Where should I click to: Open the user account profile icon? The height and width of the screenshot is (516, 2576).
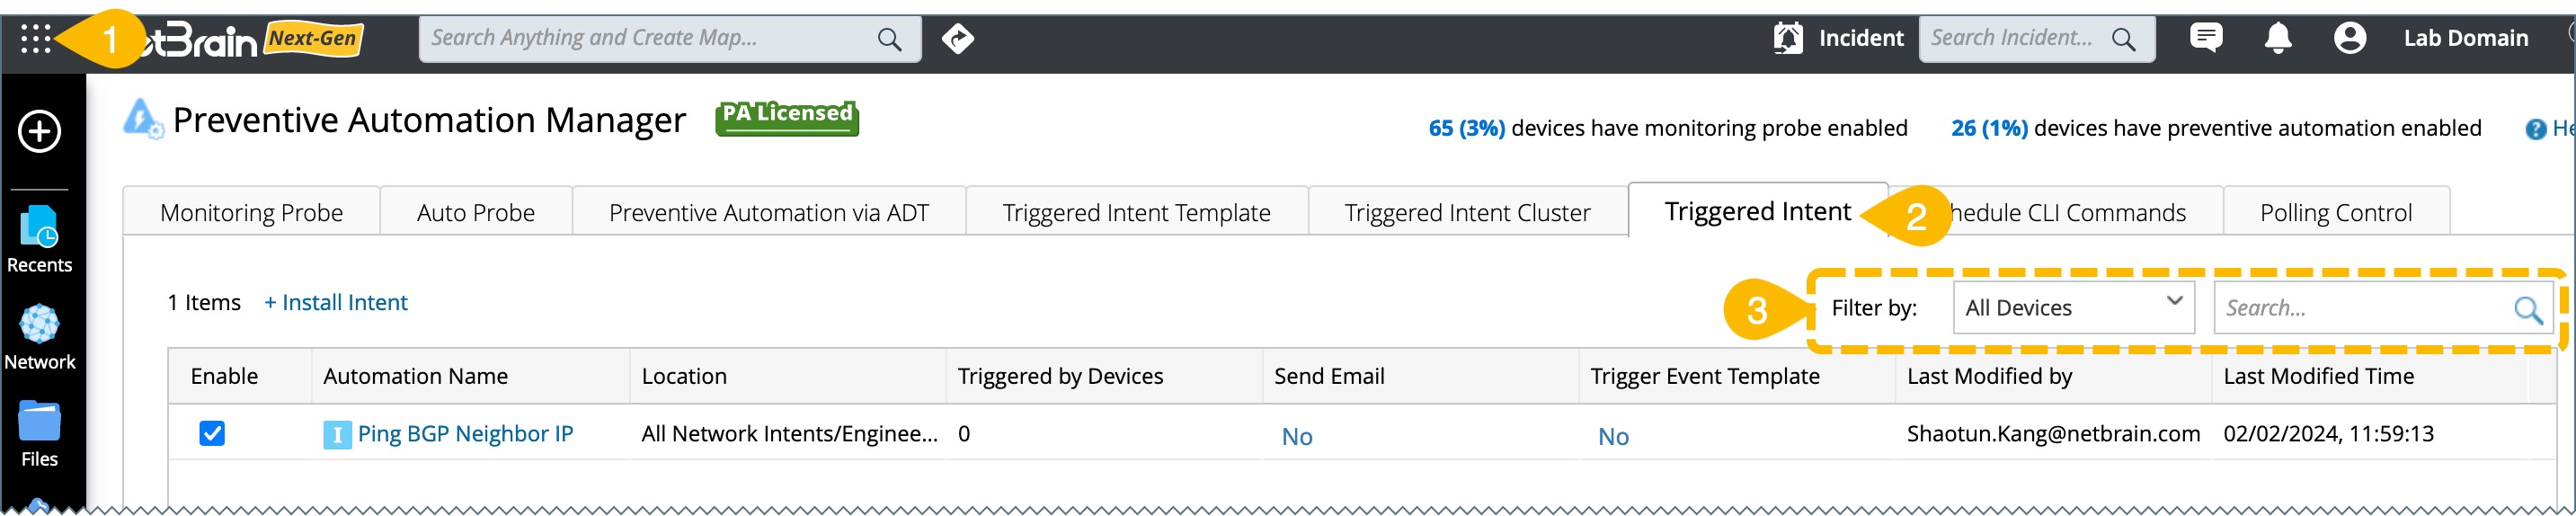coord(2350,38)
